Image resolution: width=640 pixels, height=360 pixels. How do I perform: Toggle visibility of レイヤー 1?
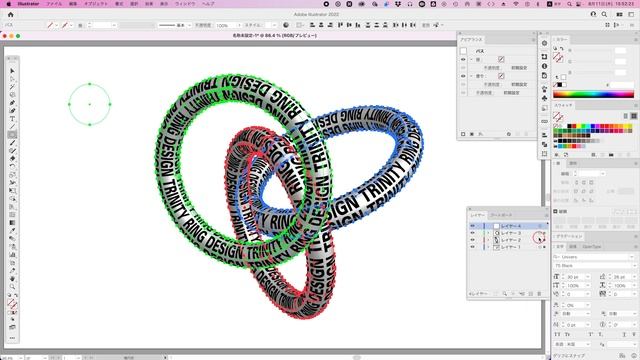(x=473, y=247)
